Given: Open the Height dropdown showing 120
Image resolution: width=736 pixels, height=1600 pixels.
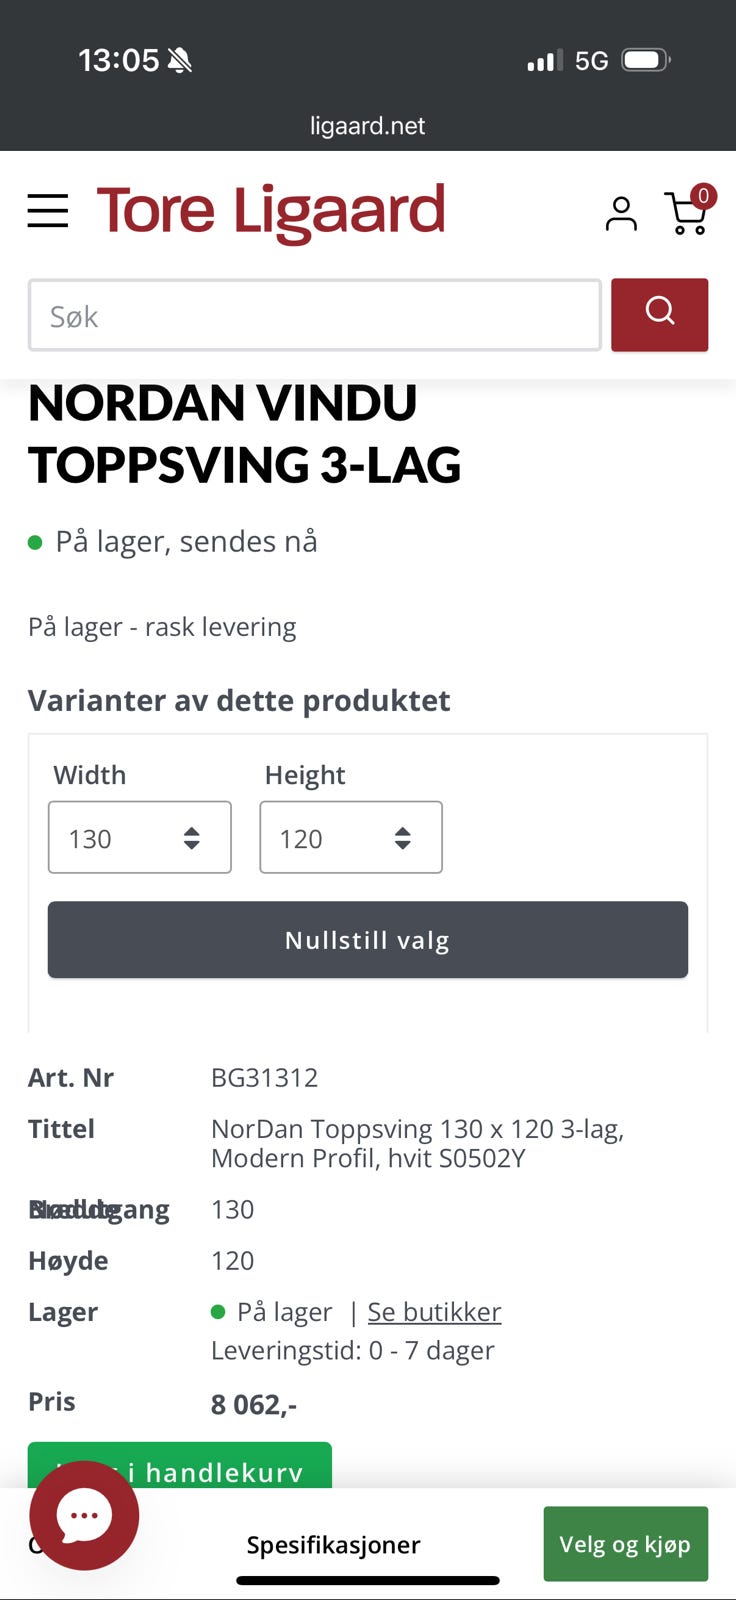Looking at the screenshot, I should pos(351,837).
